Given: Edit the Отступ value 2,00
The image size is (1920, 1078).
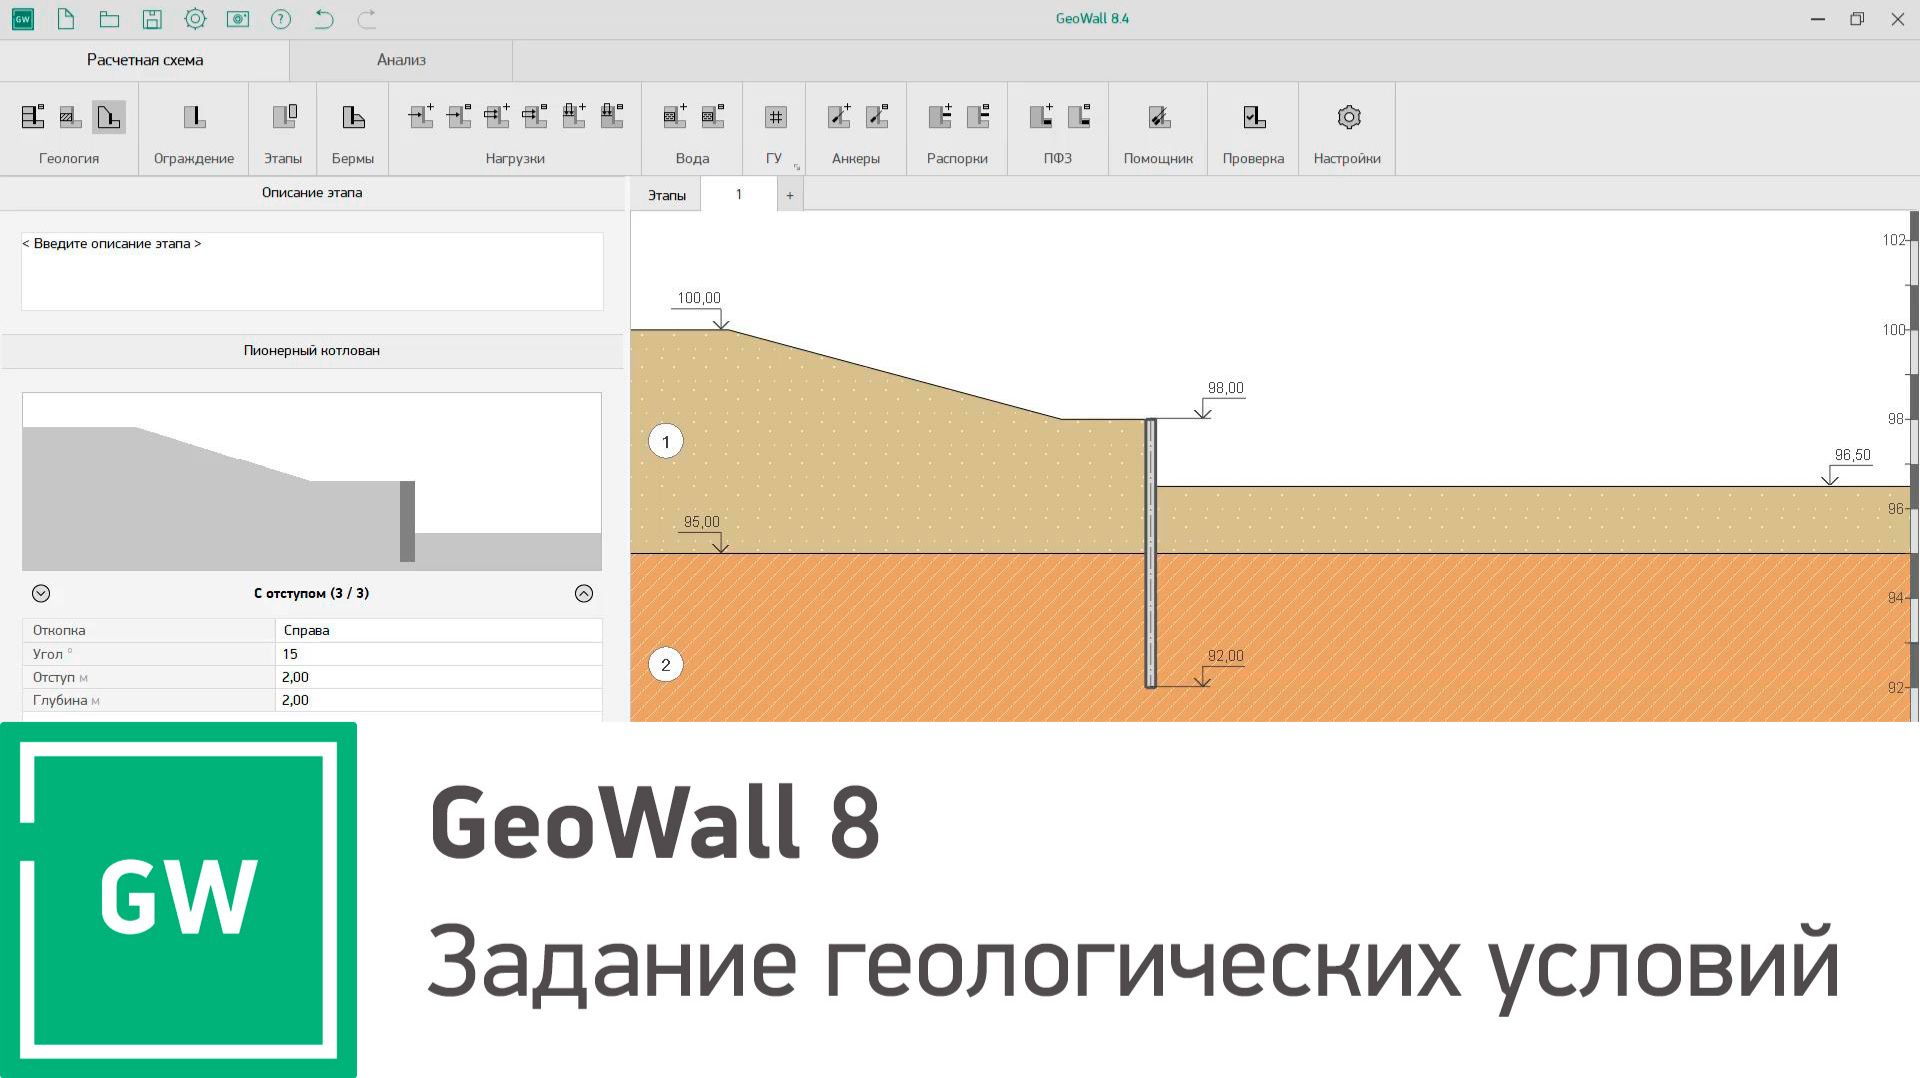Looking at the screenshot, I should pyautogui.click(x=438, y=677).
